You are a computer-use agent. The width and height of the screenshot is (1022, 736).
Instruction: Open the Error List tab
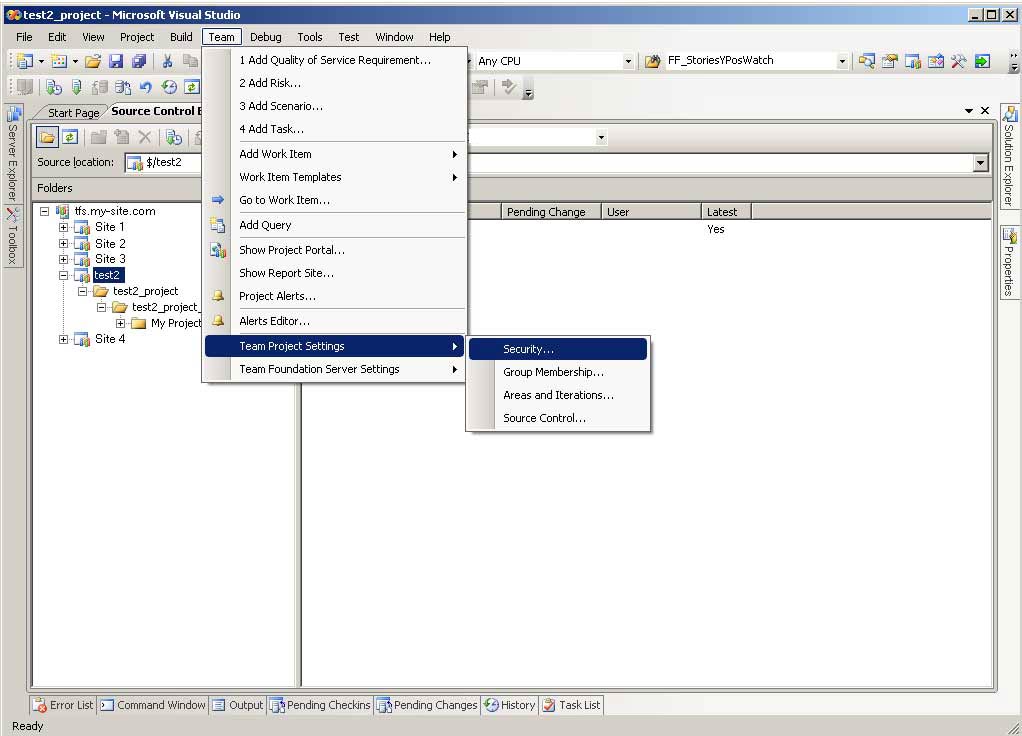64,705
